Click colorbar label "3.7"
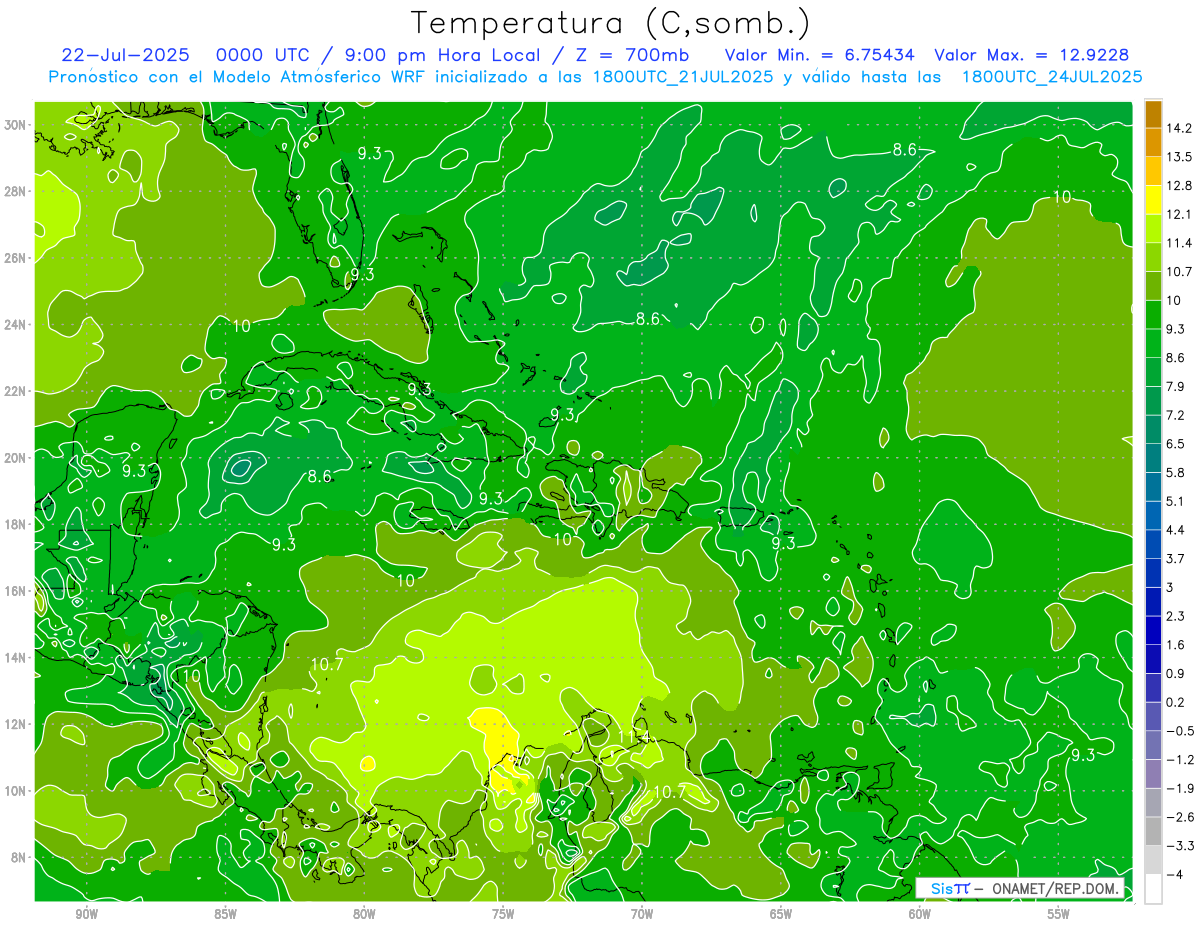The height and width of the screenshot is (927, 1200). tap(1176, 558)
